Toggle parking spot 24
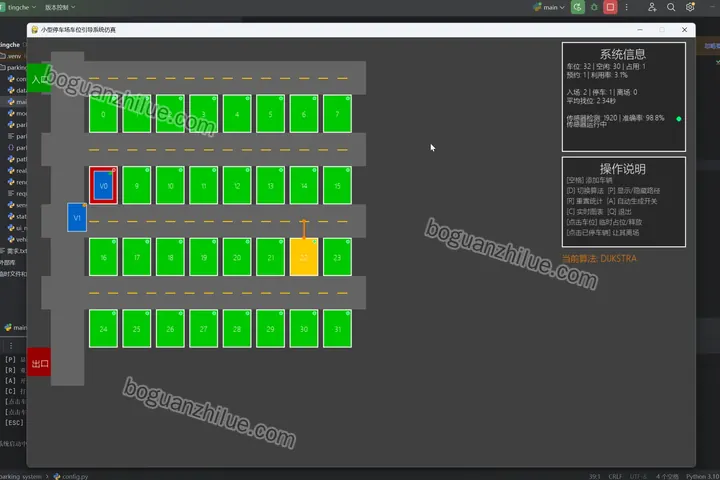Screen dimensions: 720x480 click(103, 329)
